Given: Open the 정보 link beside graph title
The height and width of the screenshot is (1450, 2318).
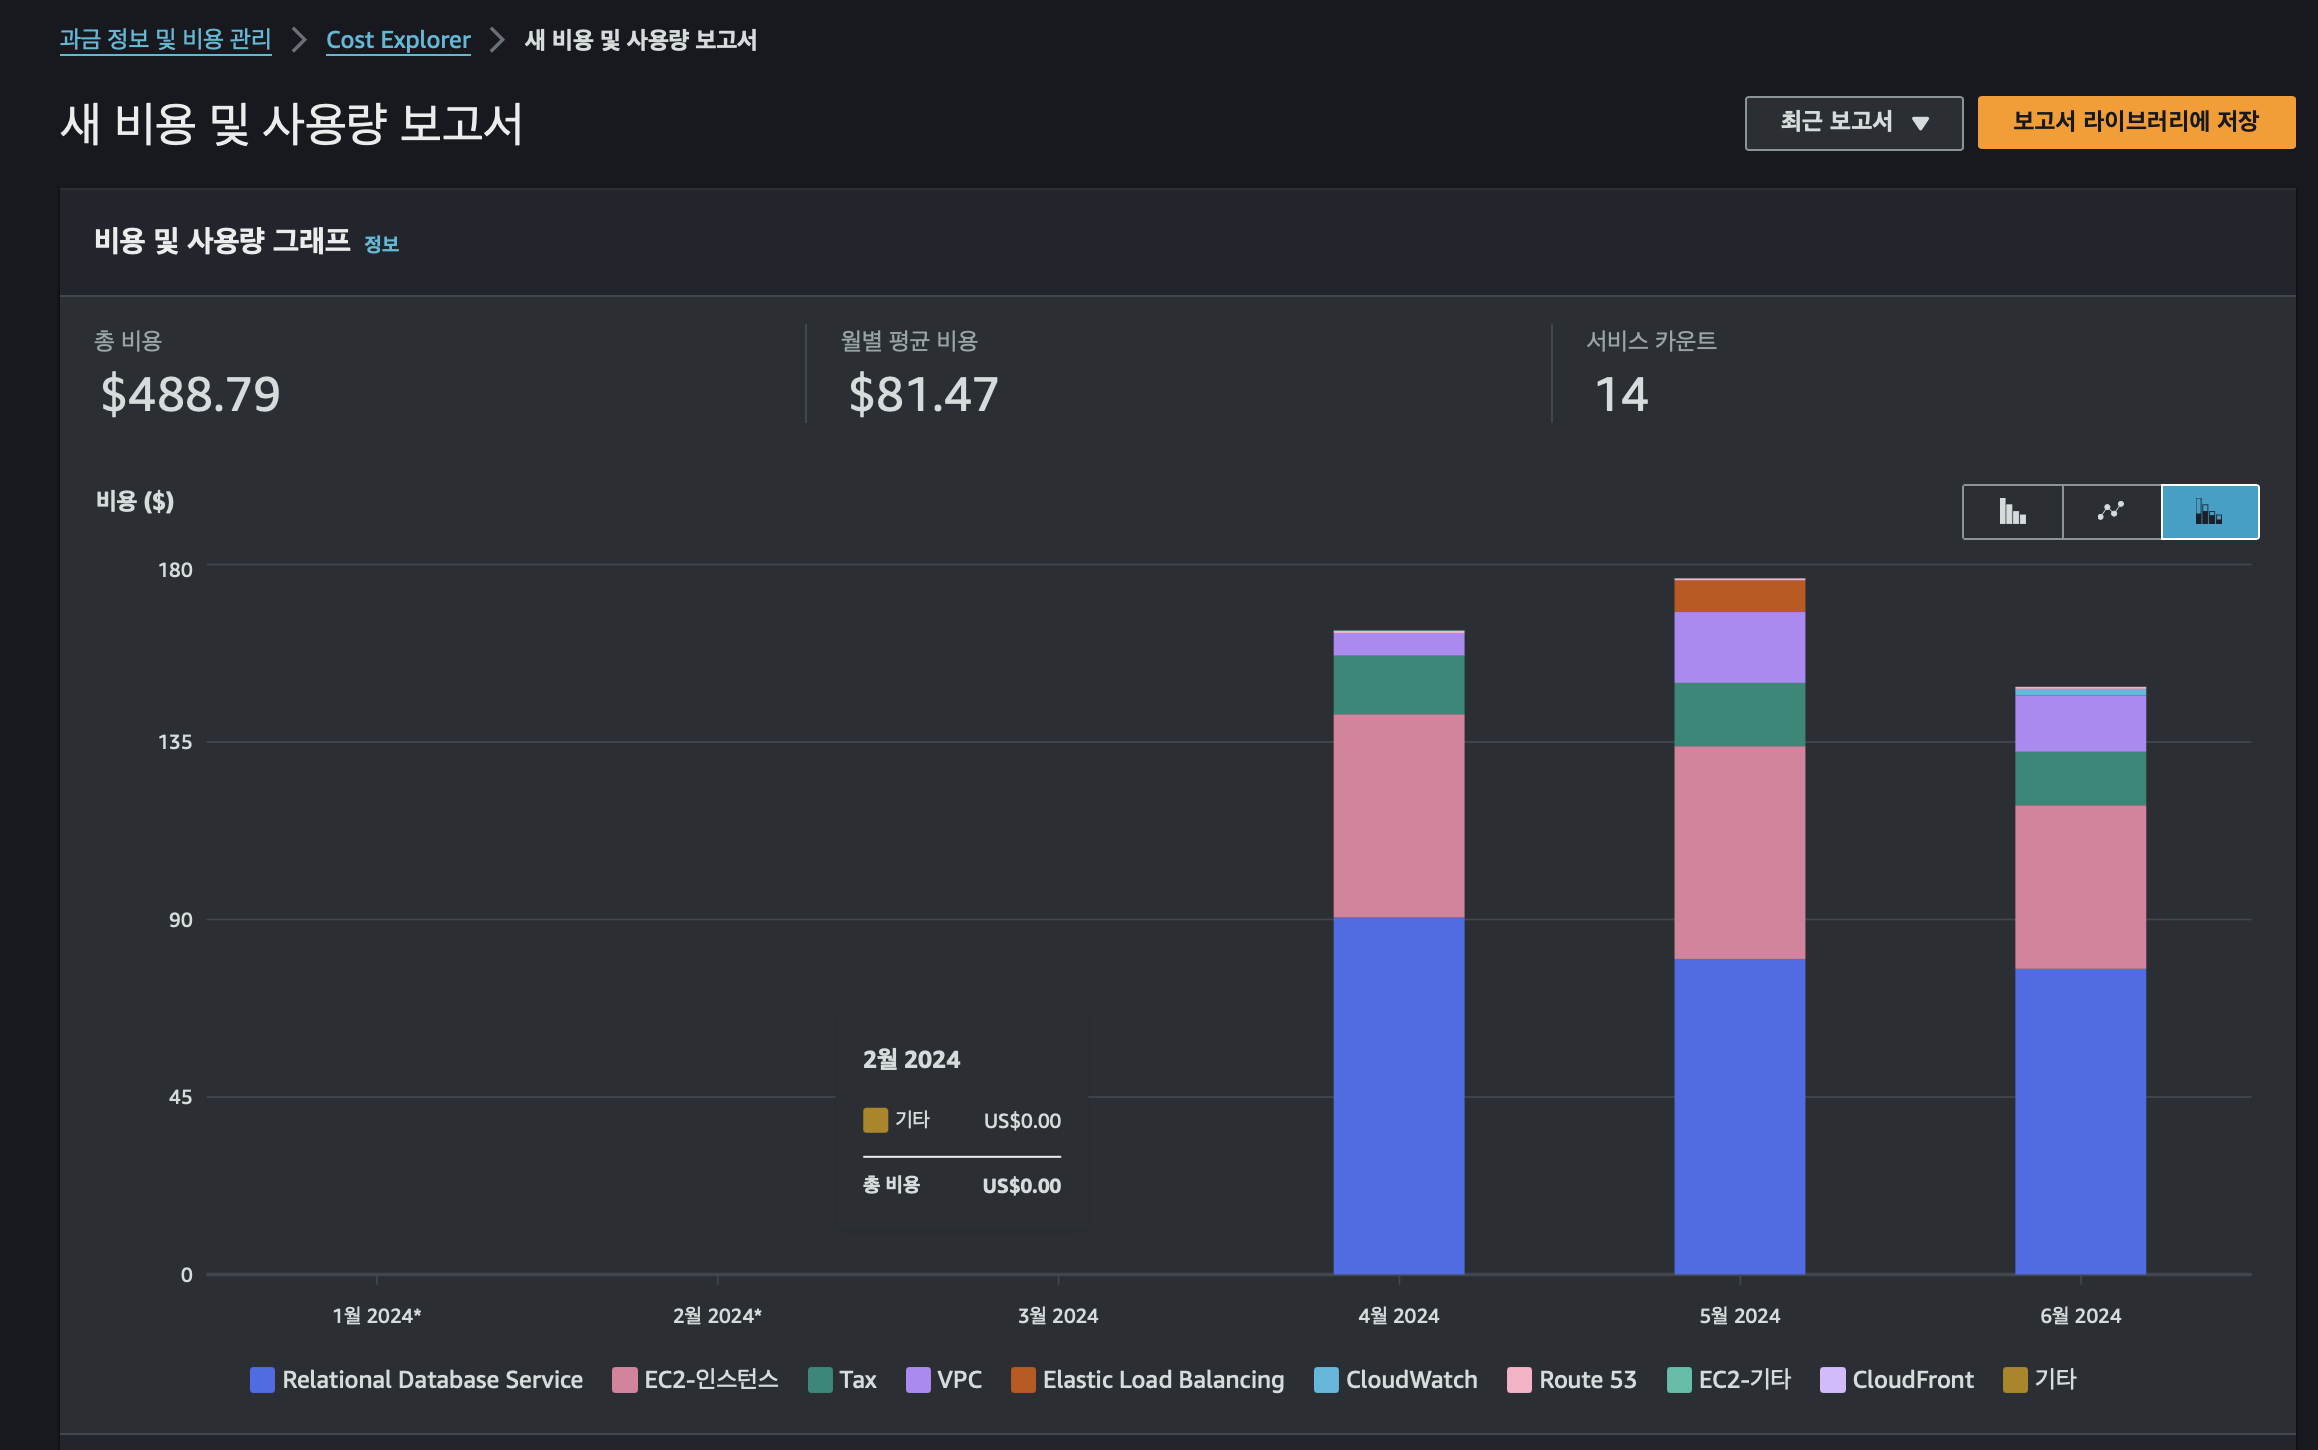Looking at the screenshot, I should pos(381,244).
